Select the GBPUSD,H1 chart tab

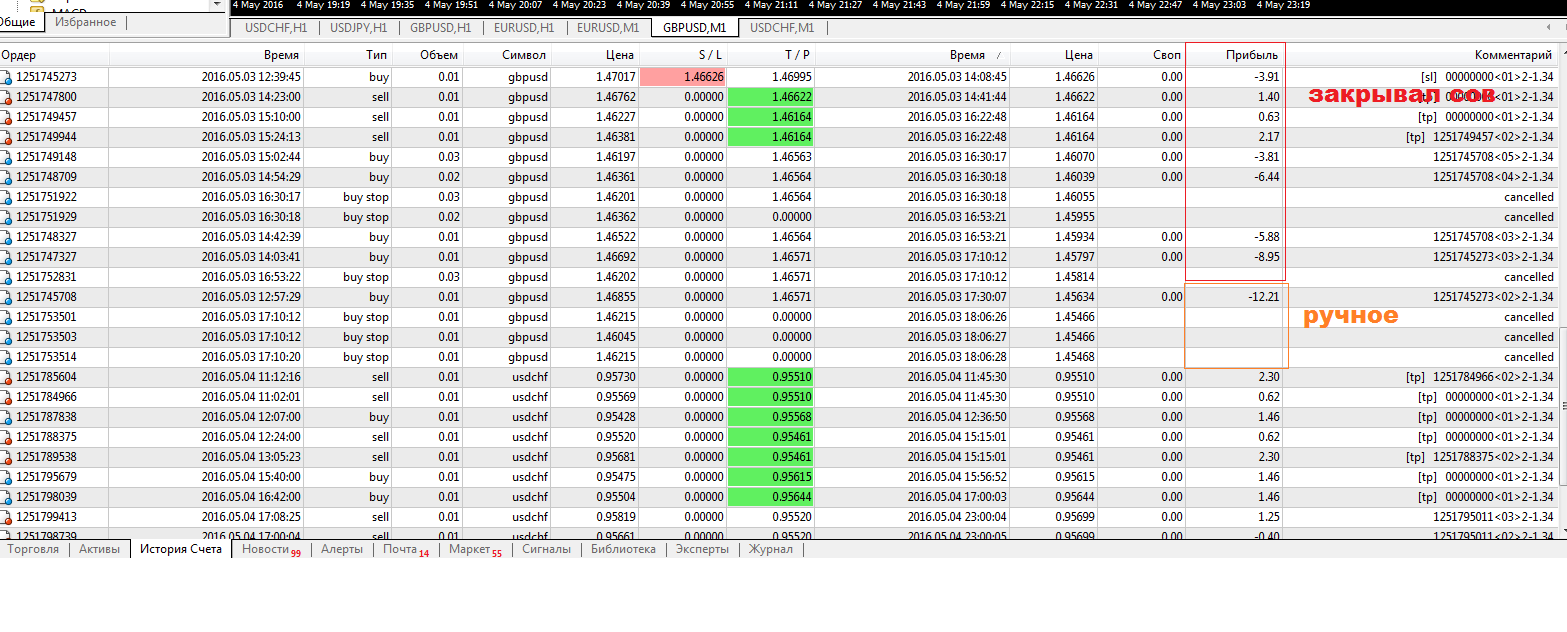click(441, 28)
